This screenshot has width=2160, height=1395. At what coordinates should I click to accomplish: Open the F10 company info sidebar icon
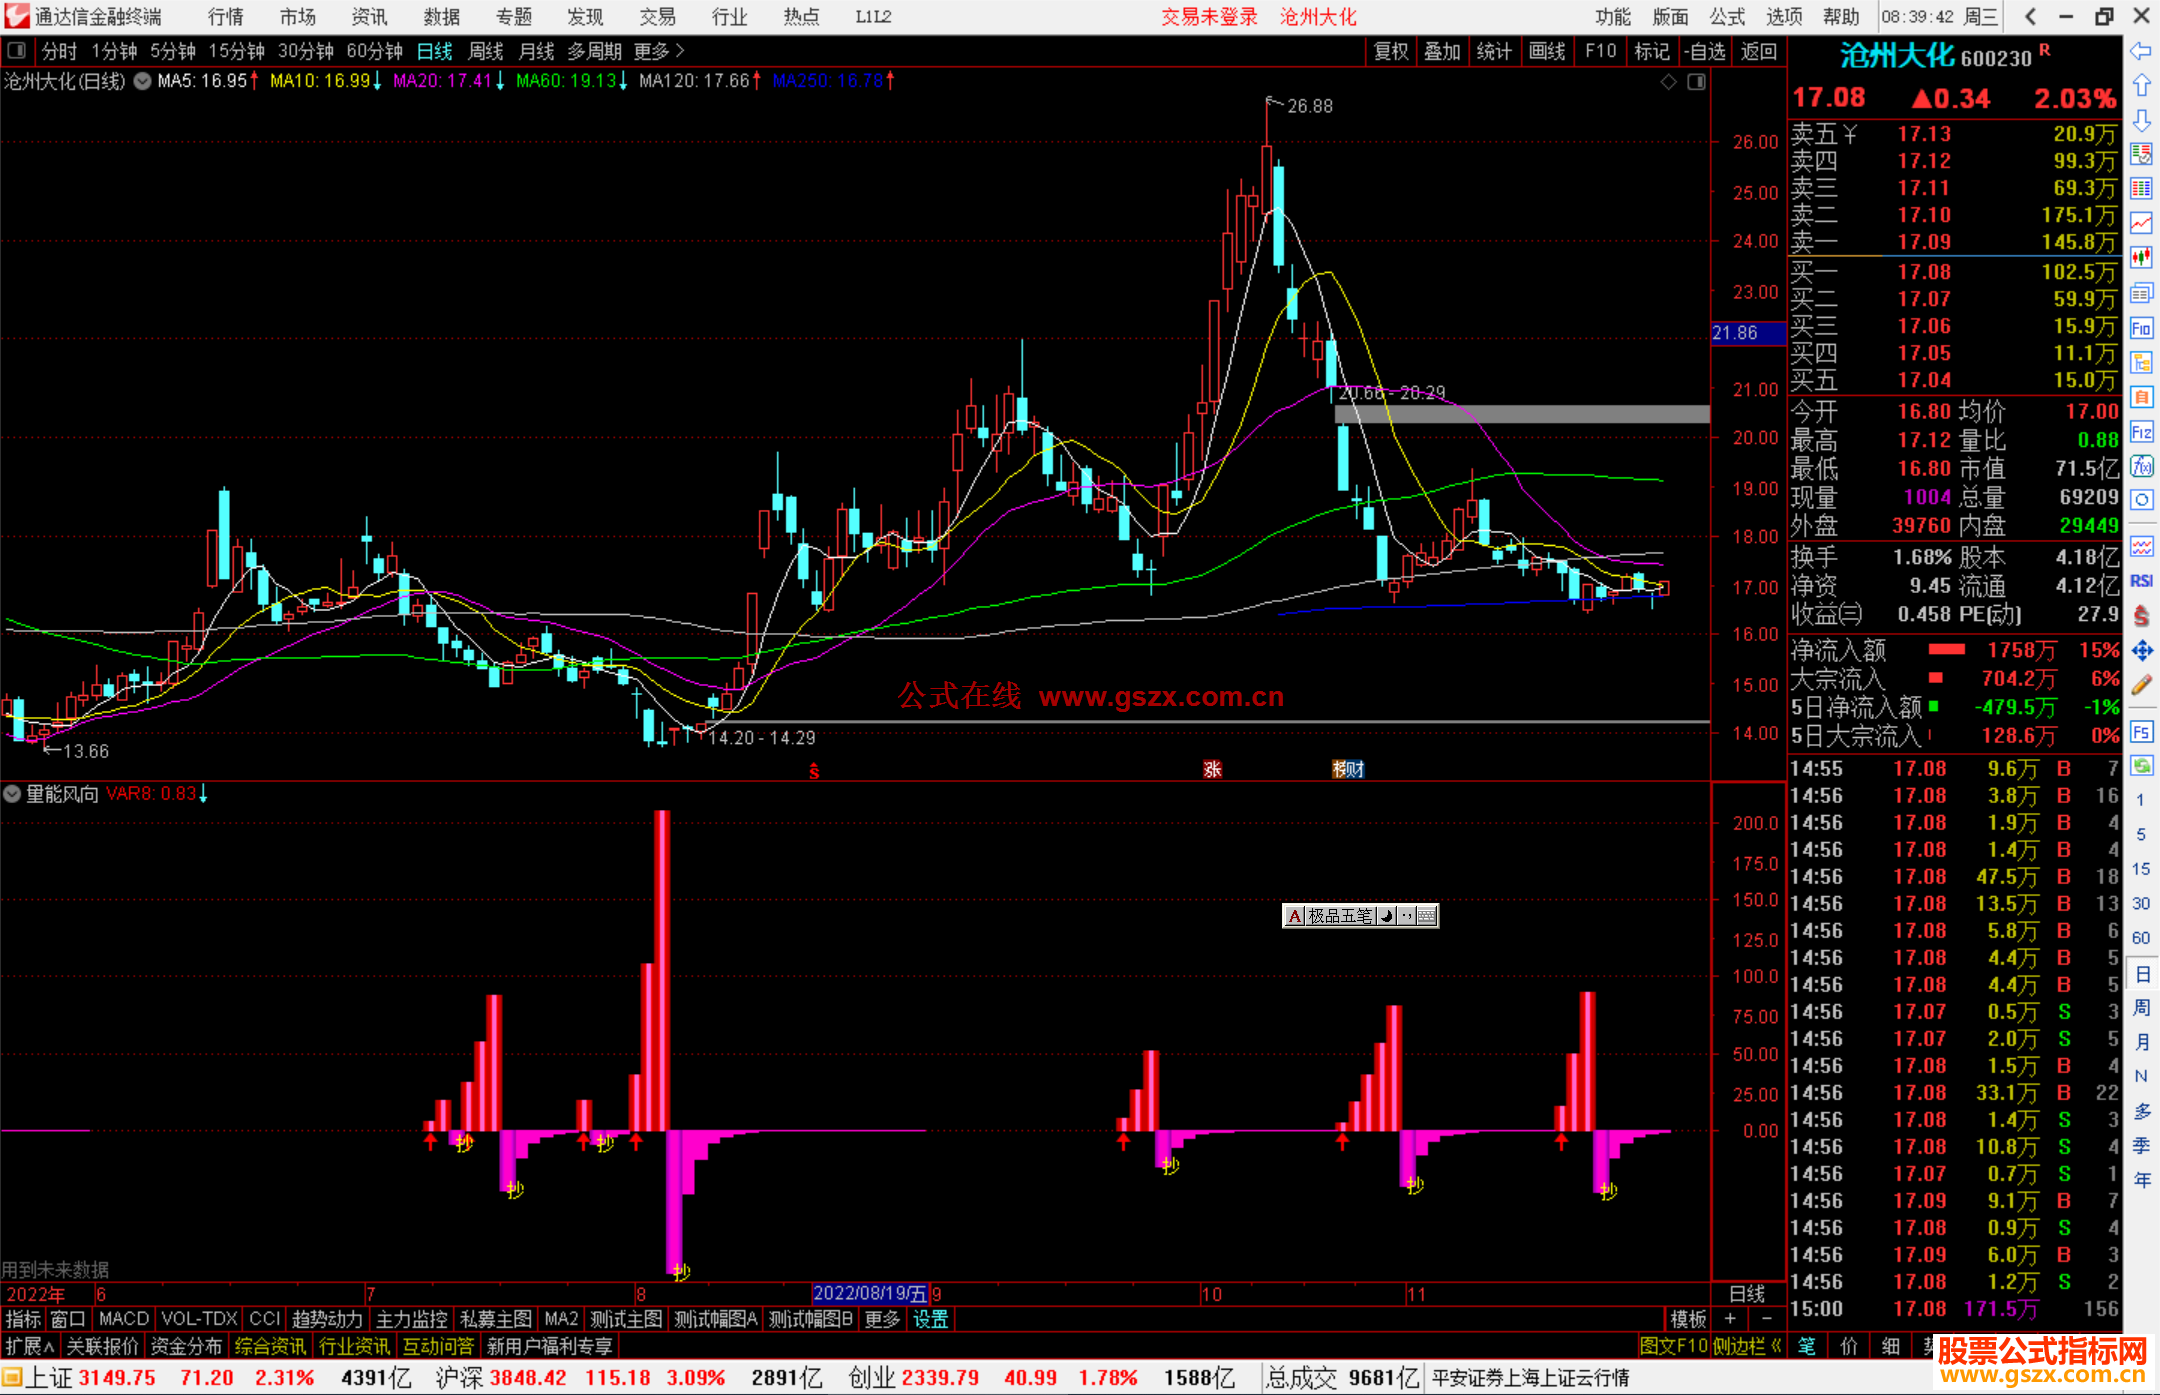(2141, 328)
